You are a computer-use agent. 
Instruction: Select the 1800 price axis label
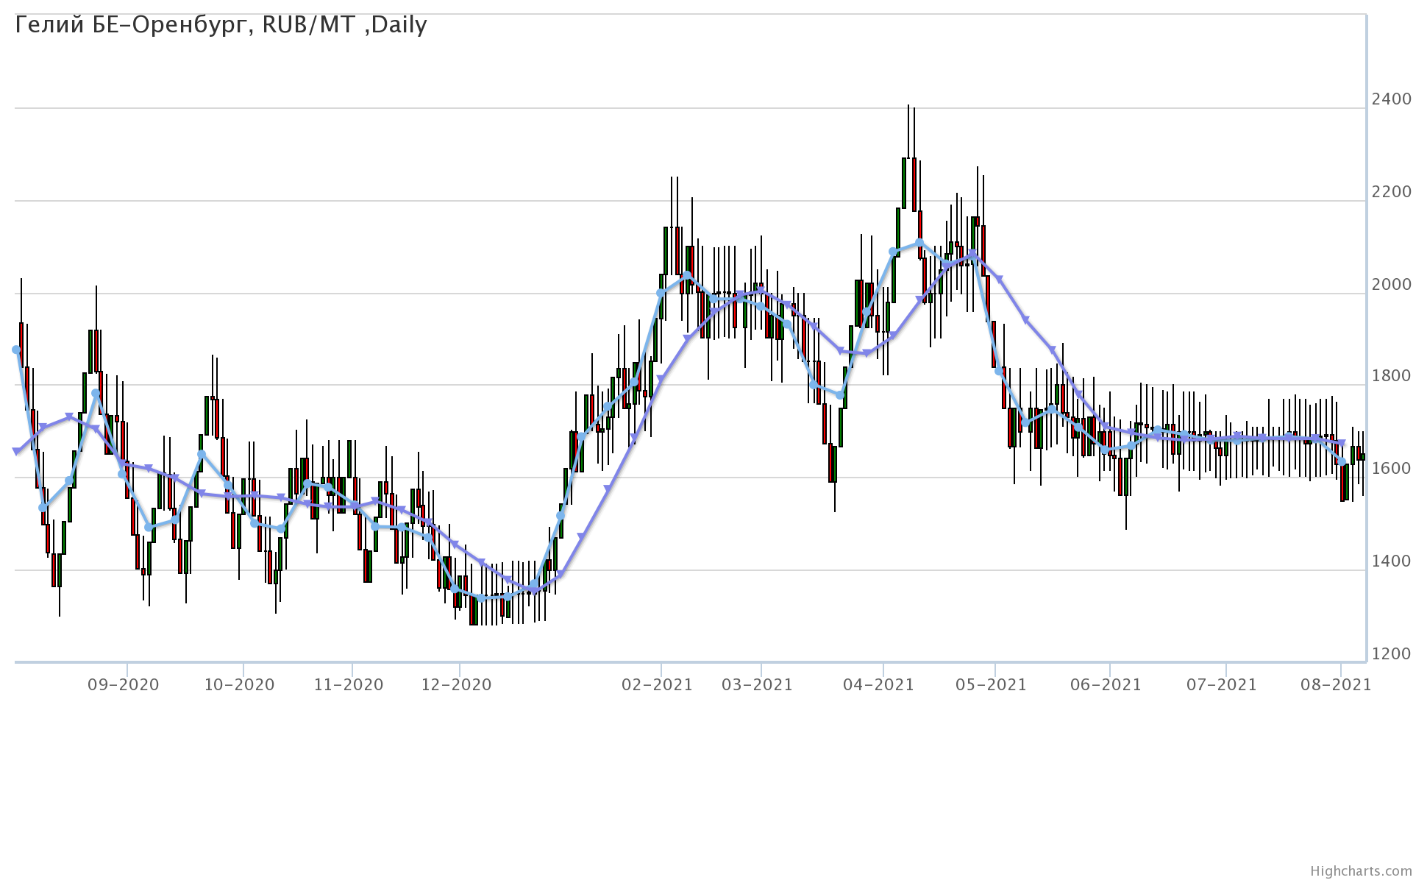[x=1392, y=377]
